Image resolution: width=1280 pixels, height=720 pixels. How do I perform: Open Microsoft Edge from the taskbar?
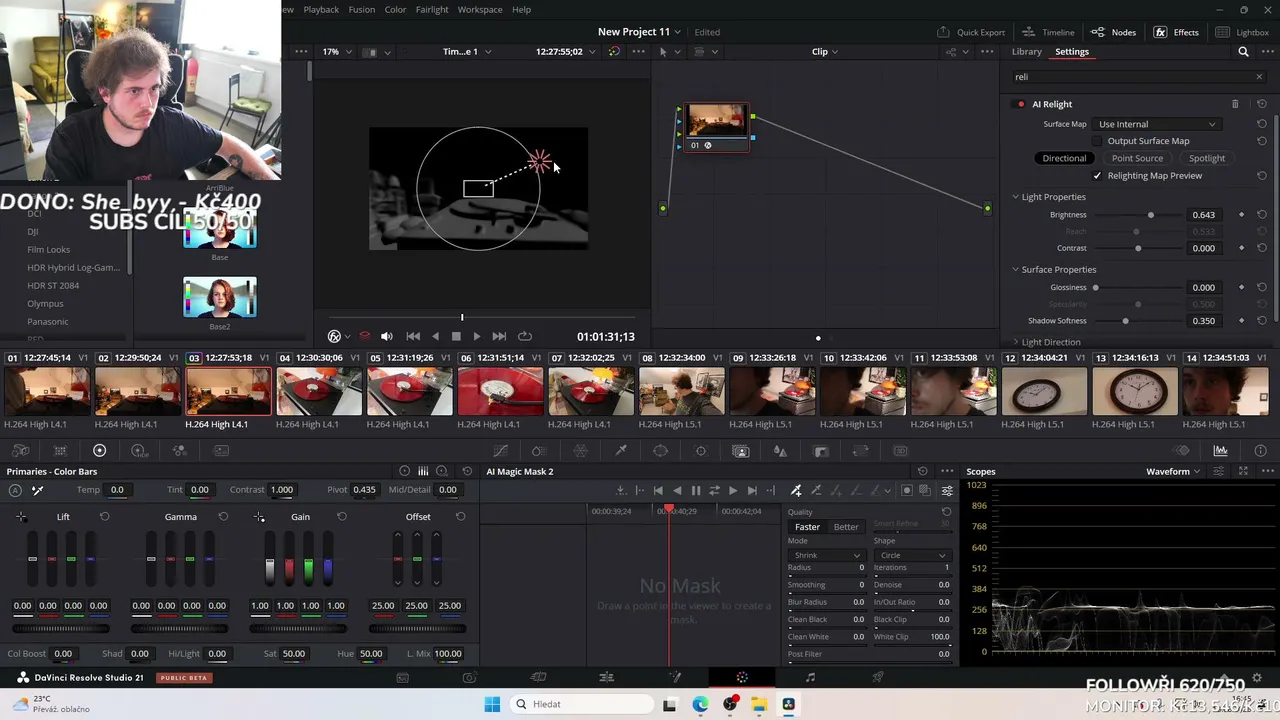click(700, 704)
